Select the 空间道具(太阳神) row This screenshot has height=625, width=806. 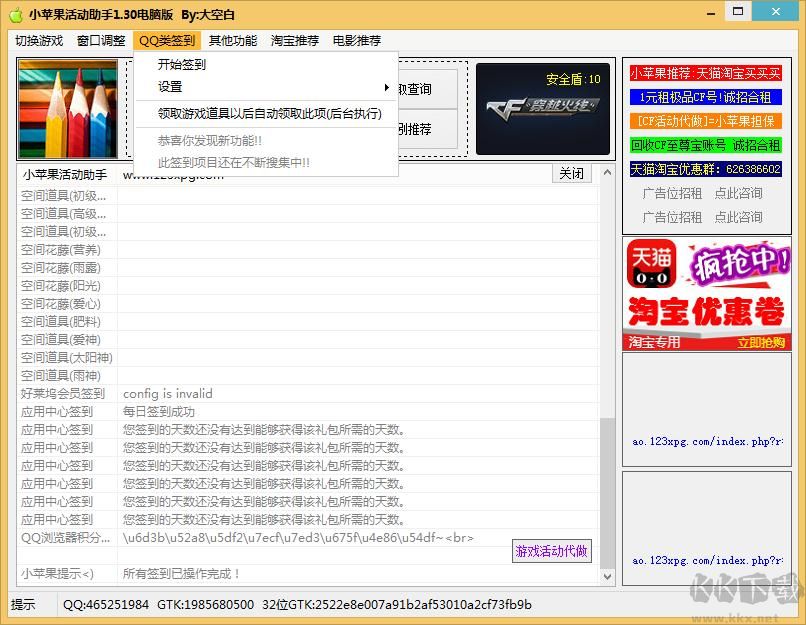click(x=308, y=358)
